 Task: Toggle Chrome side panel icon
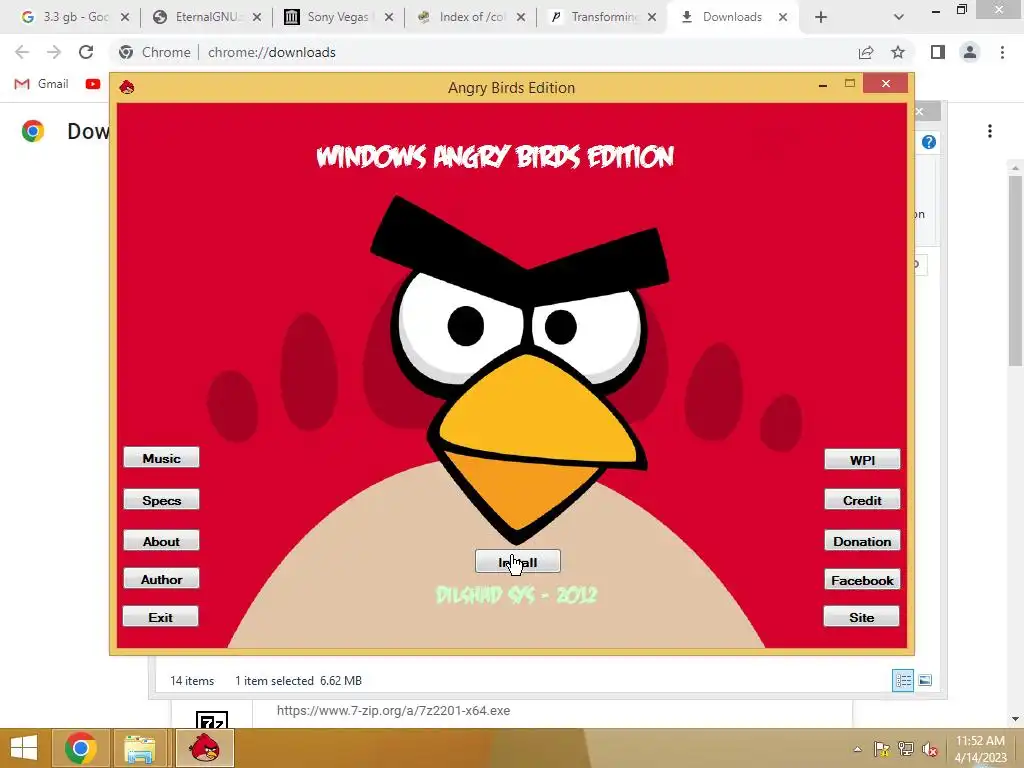click(x=938, y=52)
